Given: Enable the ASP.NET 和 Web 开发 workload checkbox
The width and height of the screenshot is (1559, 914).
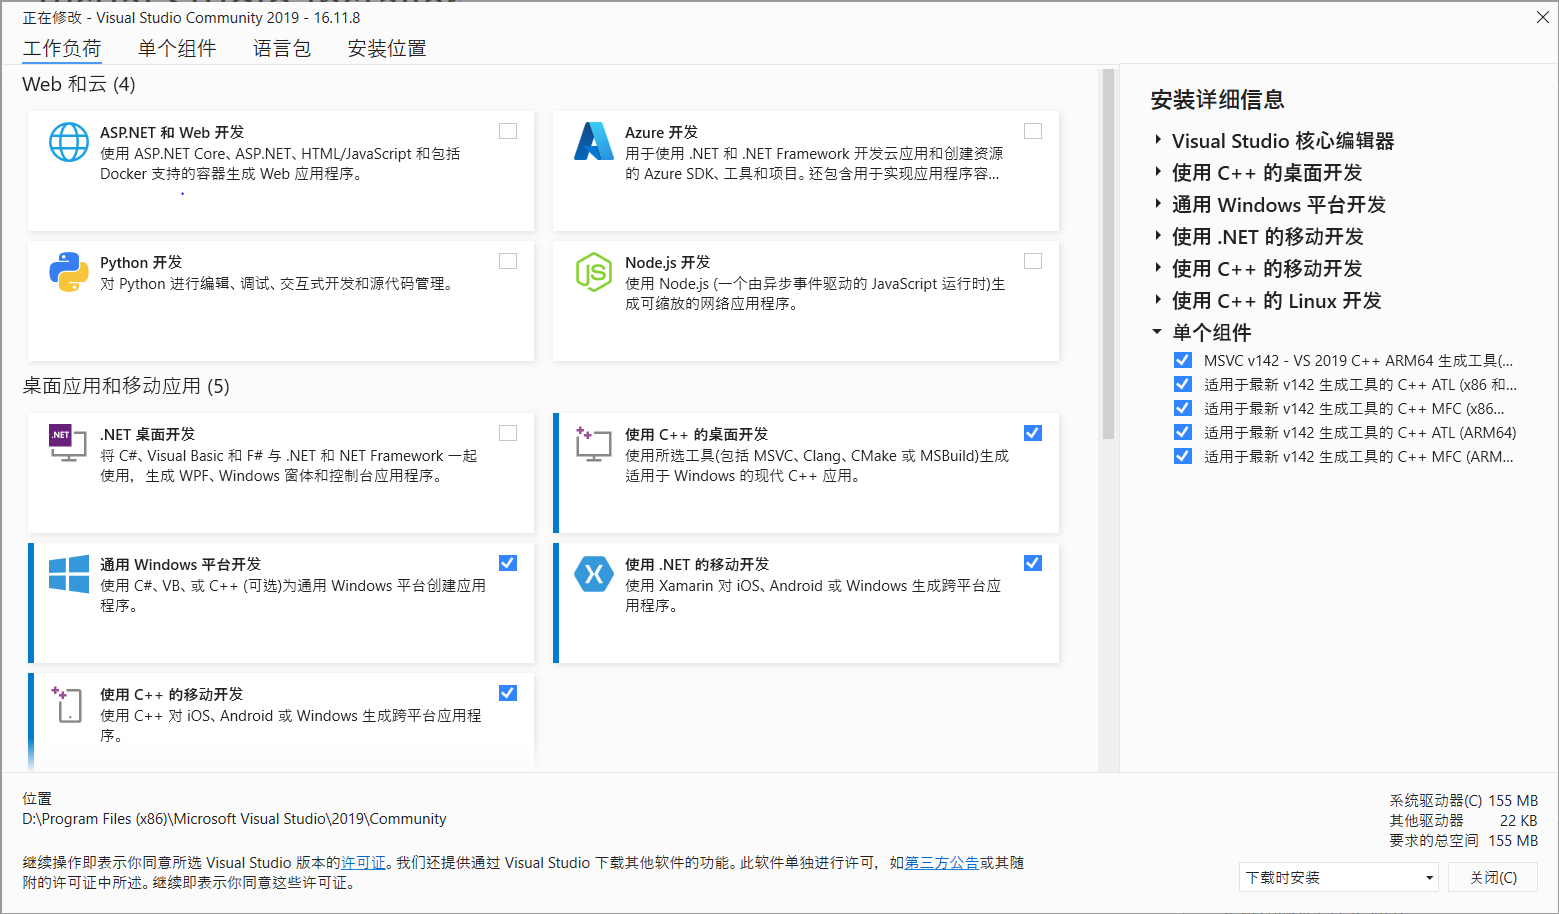Looking at the screenshot, I should 508,131.
